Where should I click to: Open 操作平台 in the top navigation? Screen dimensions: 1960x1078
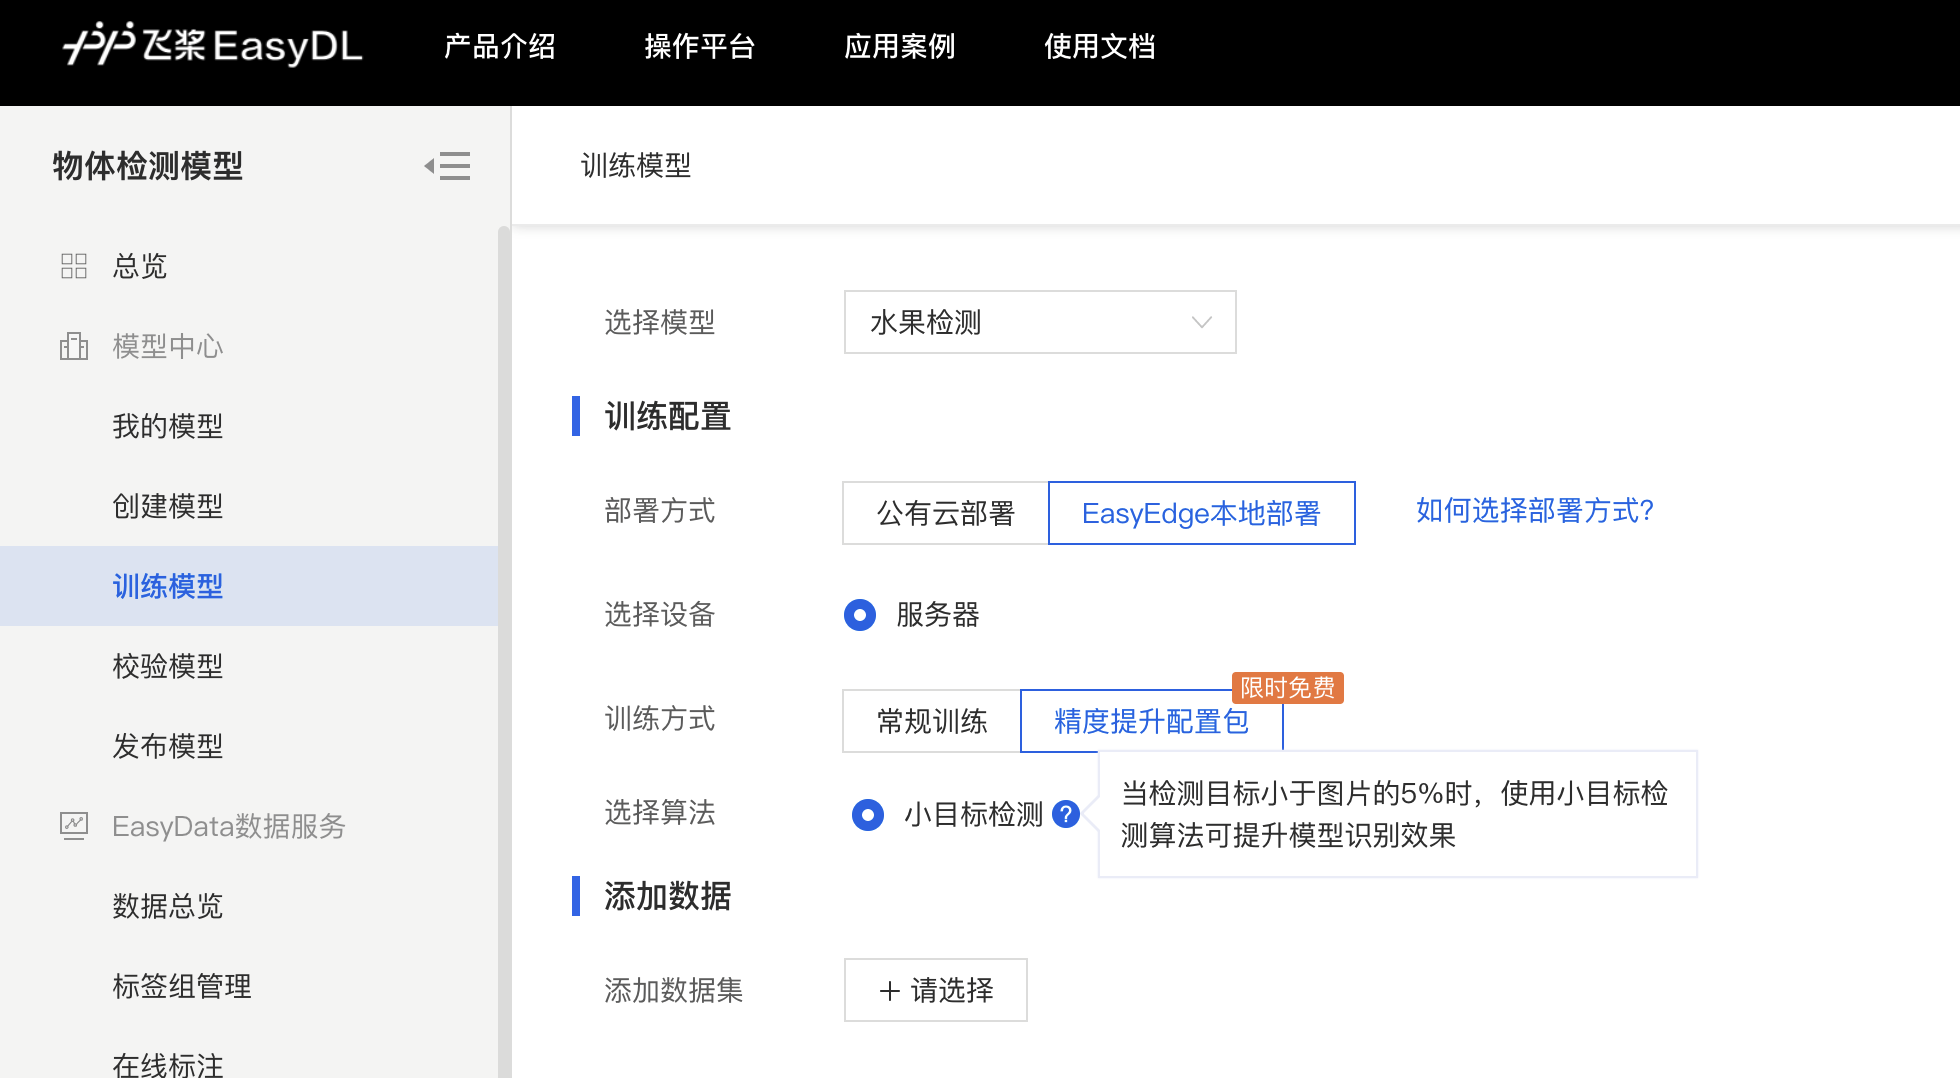pos(699,46)
